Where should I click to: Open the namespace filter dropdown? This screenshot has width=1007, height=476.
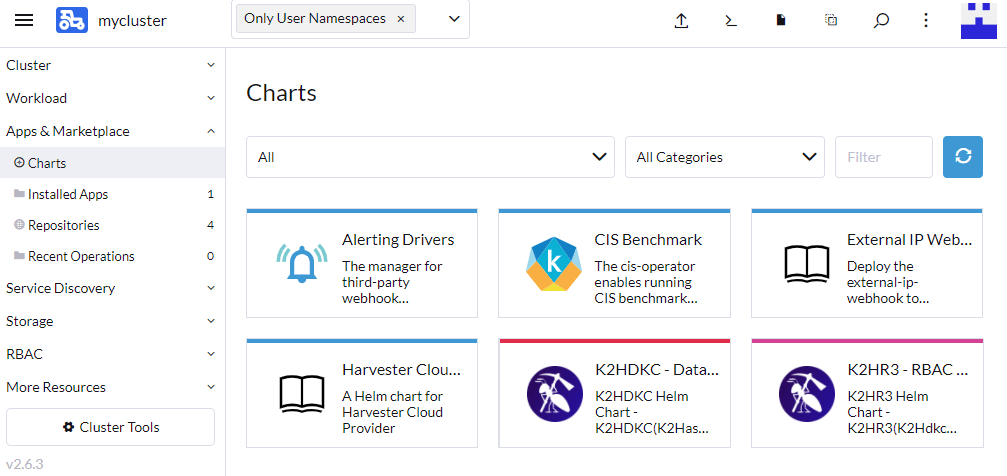point(454,19)
